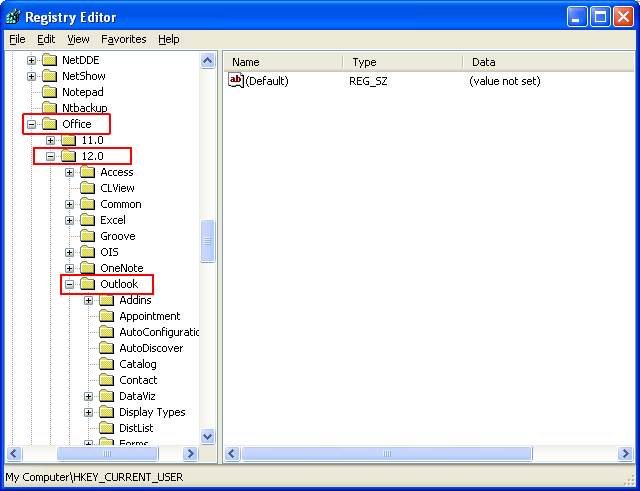The height and width of the screenshot is (491, 640).
Task: Collapse the Outlook key
Action: (69, 284)
